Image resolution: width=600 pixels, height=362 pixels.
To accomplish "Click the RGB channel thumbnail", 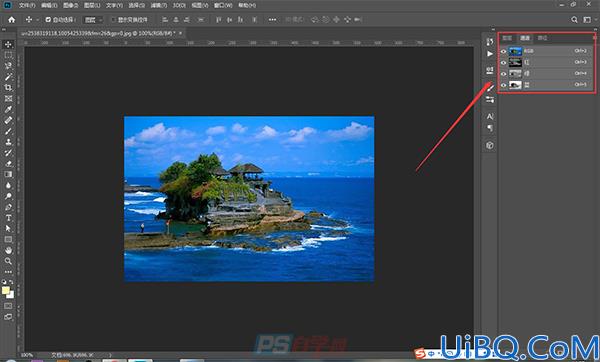I will click(x=515, y=51).
